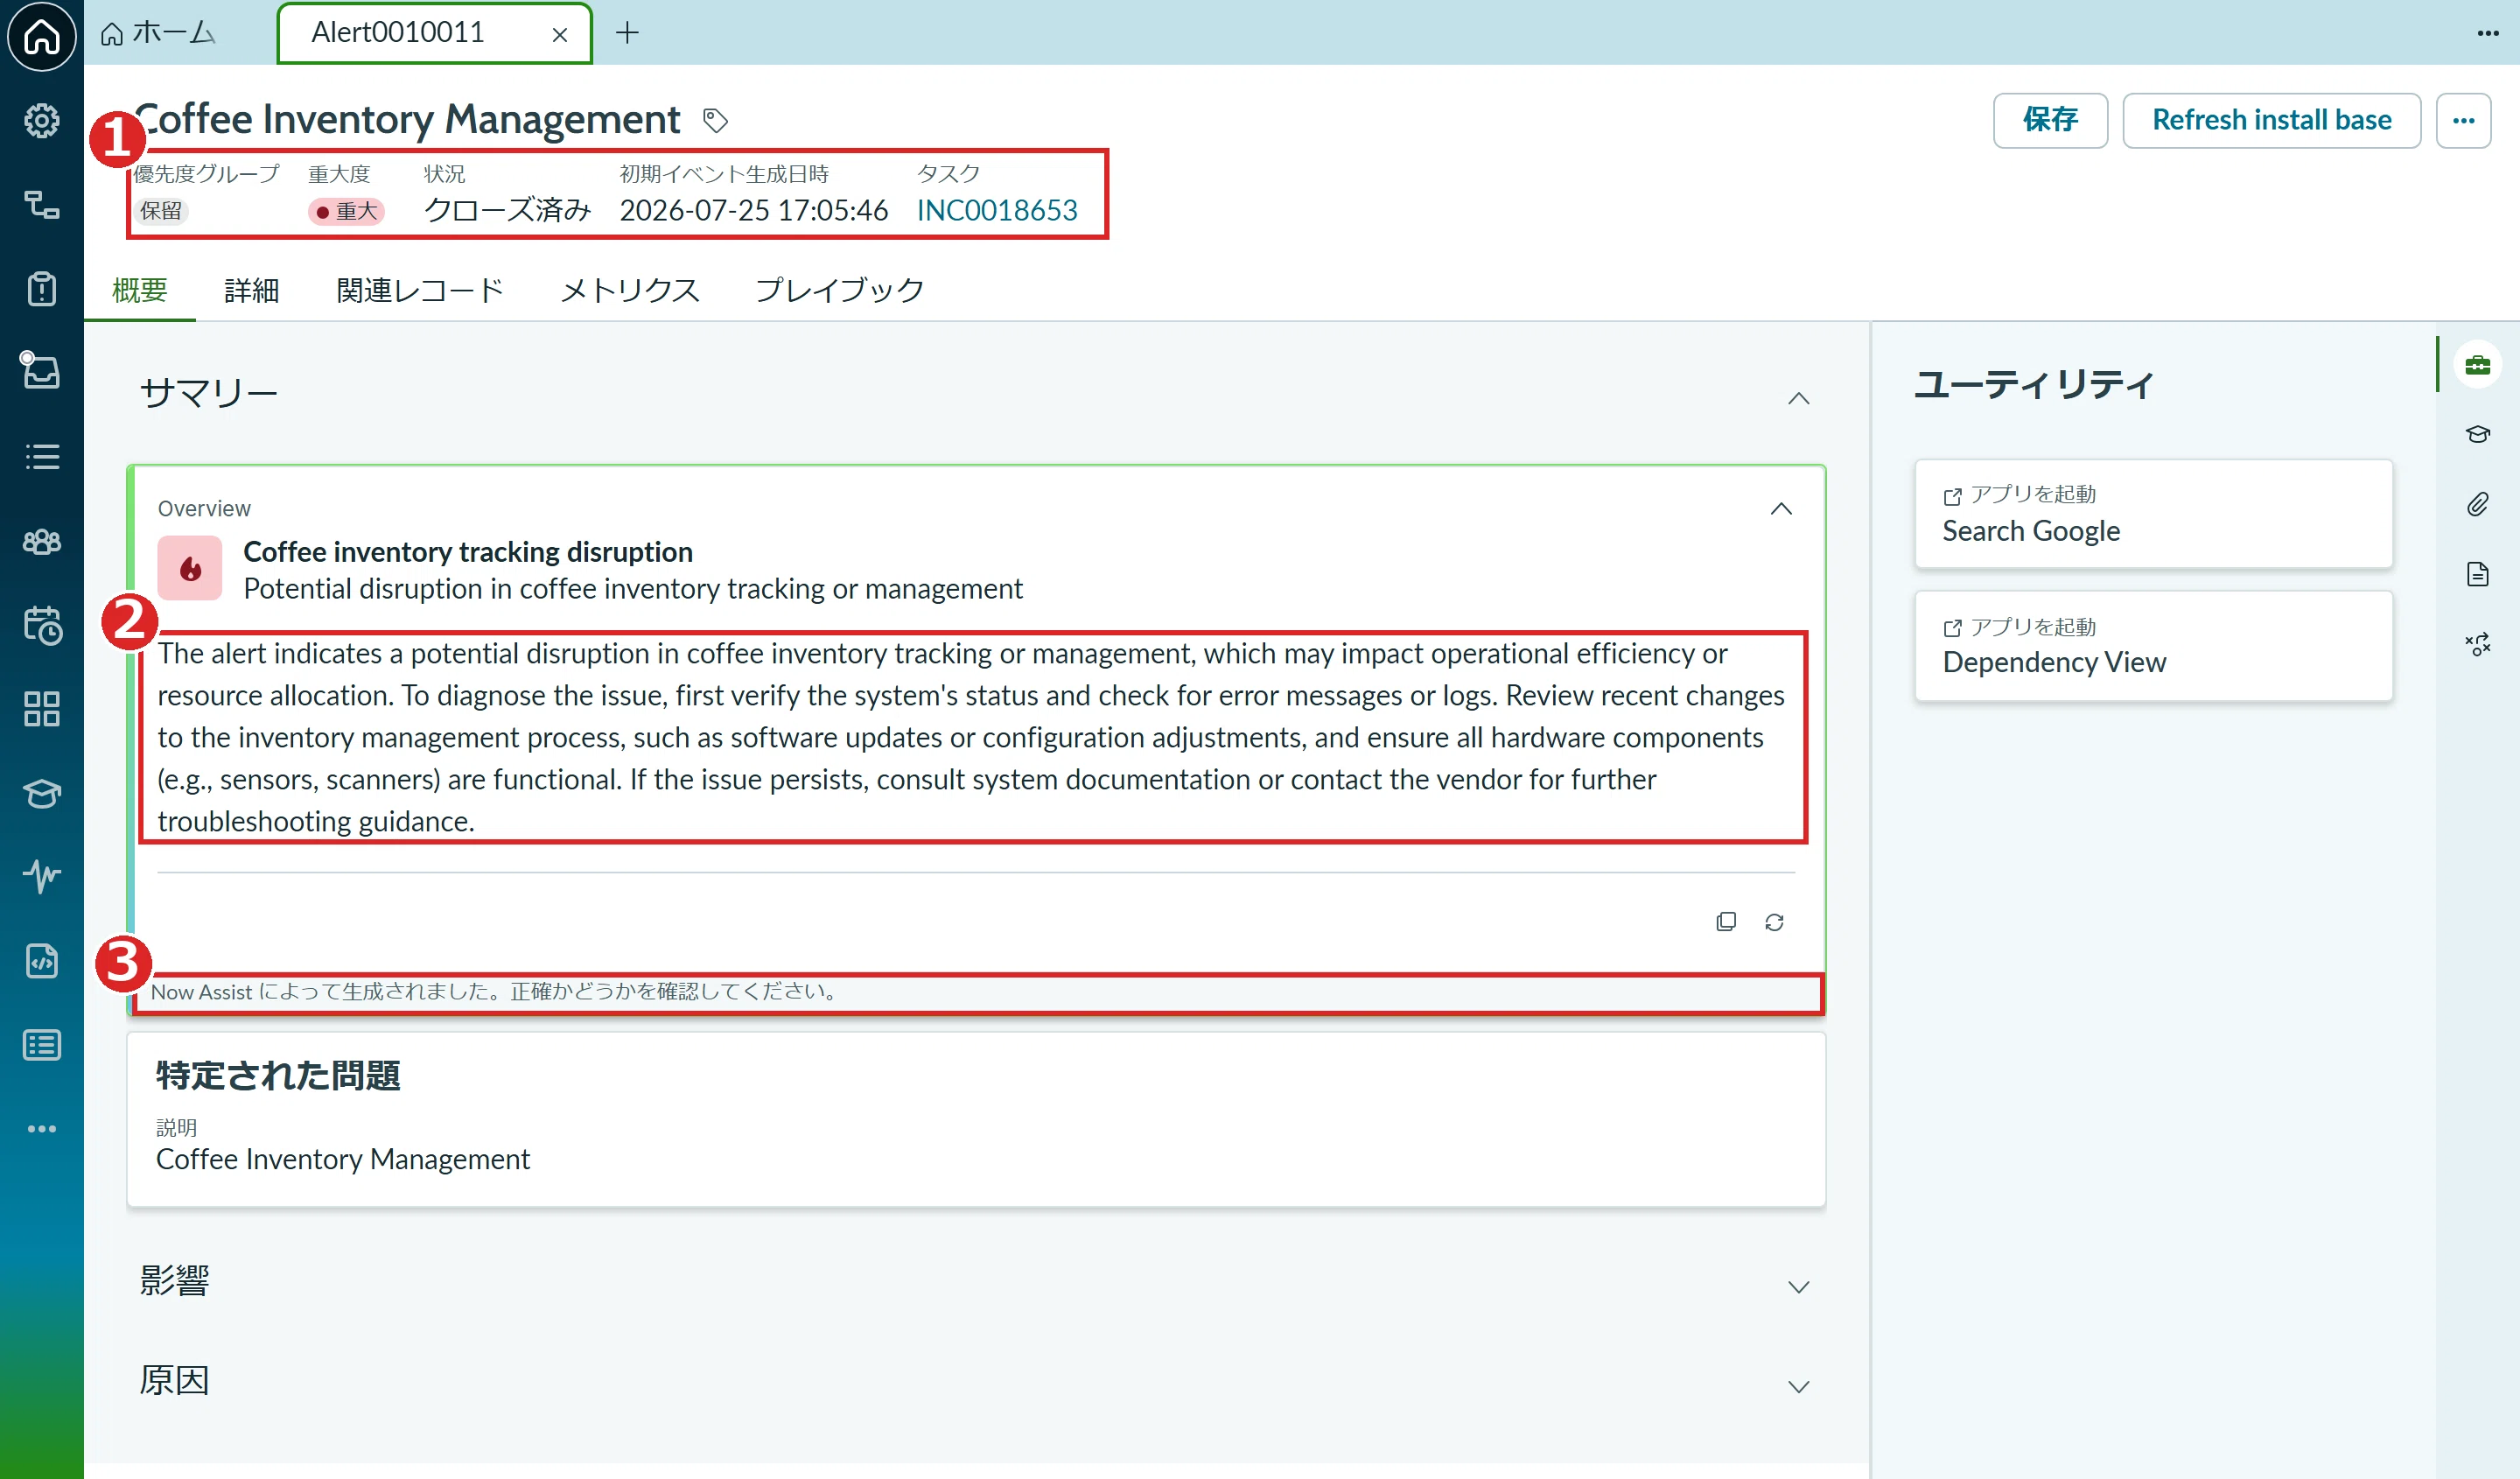Screen dimensions: 2520x1479
Task: Open the teams group icon in sidebar
Action: pyautogui.click(x=41, y=542)
